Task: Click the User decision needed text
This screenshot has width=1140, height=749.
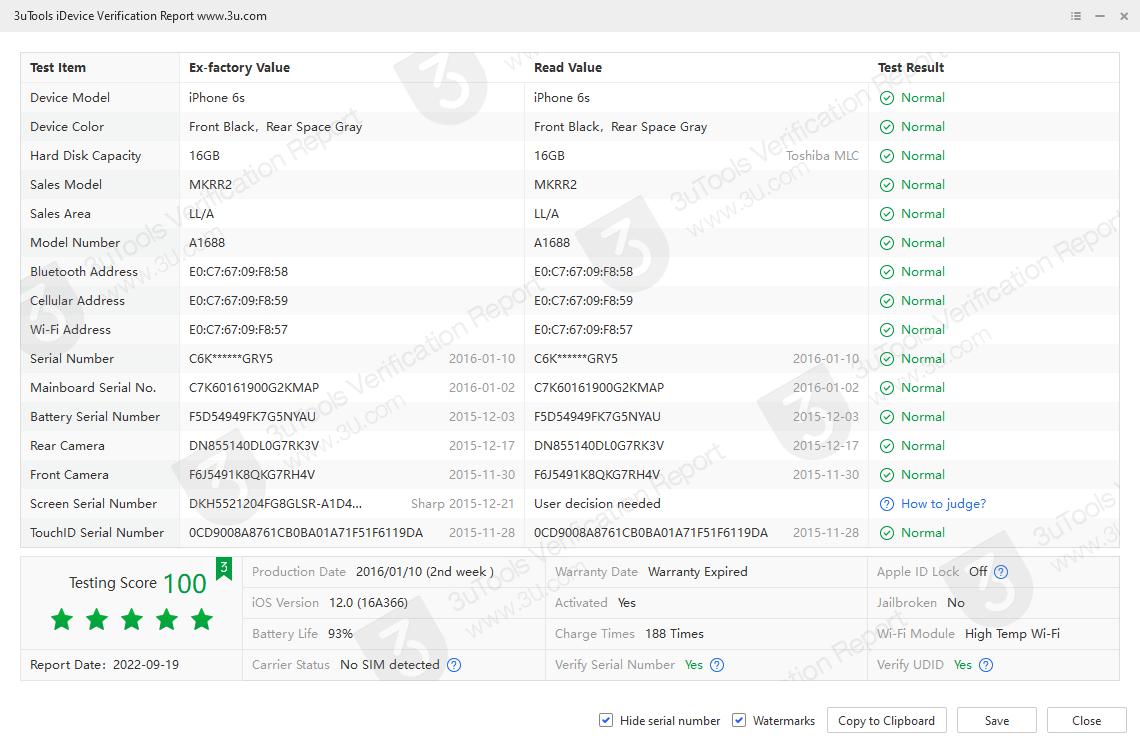Action: pos(598,504)
